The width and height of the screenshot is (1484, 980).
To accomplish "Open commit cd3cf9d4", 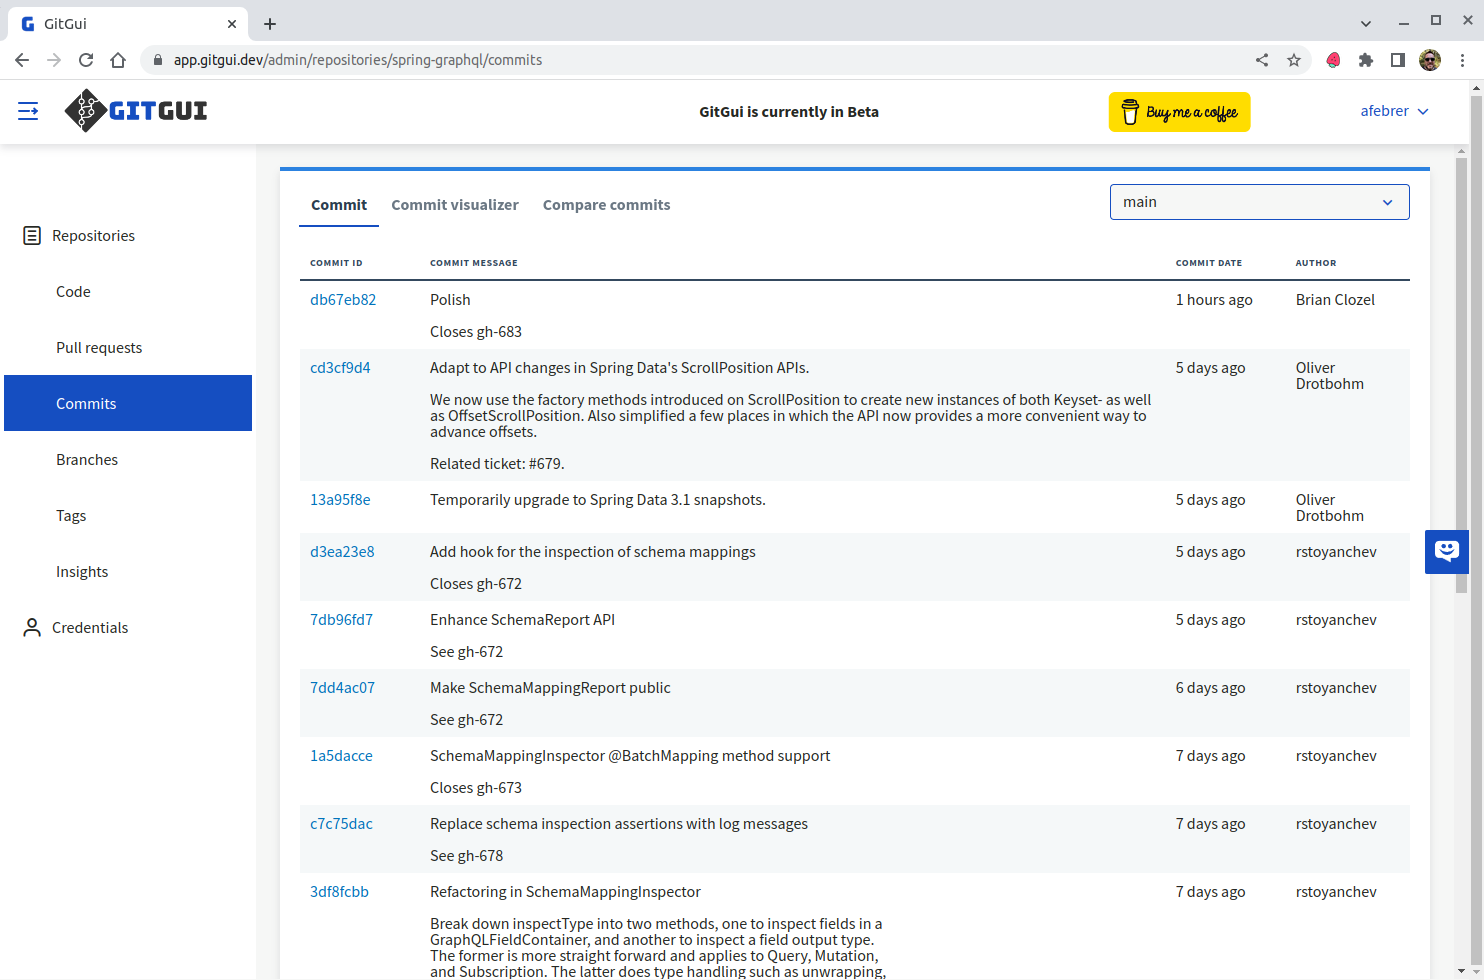I will click(x=340, y=368).
